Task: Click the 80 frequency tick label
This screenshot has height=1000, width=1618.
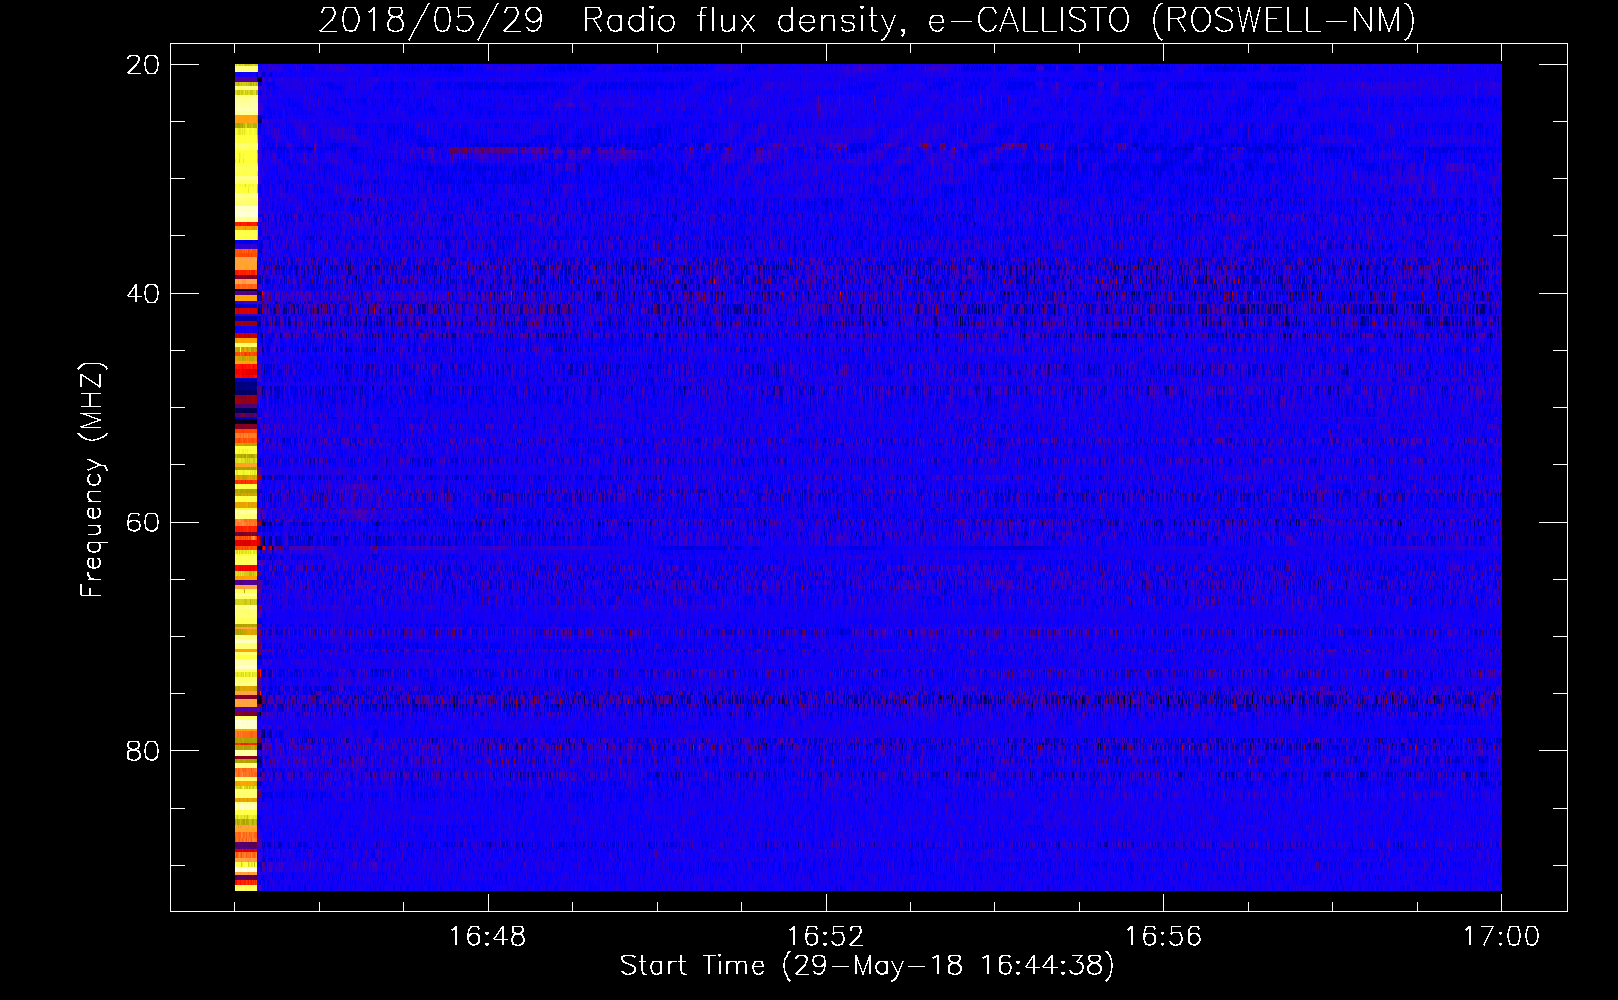Action: coord(143,751)
